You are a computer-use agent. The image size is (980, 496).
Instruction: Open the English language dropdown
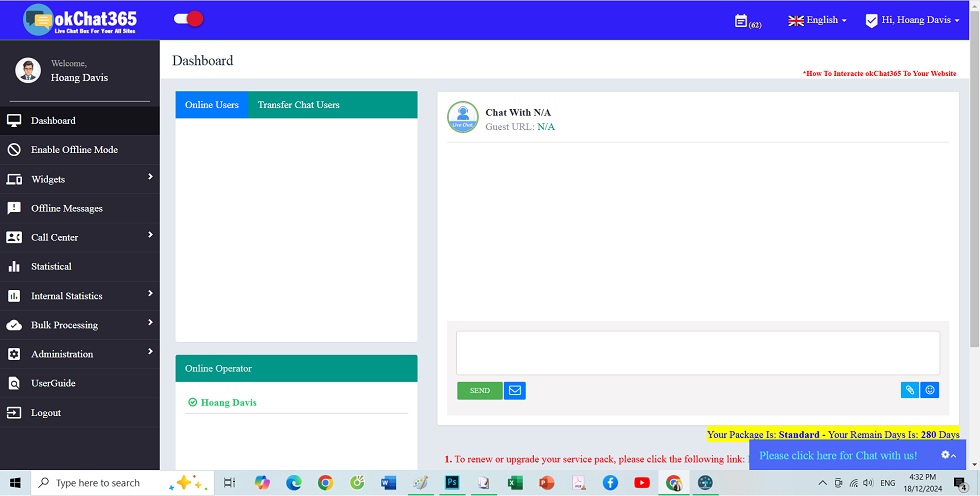click(x=817, y=20)
